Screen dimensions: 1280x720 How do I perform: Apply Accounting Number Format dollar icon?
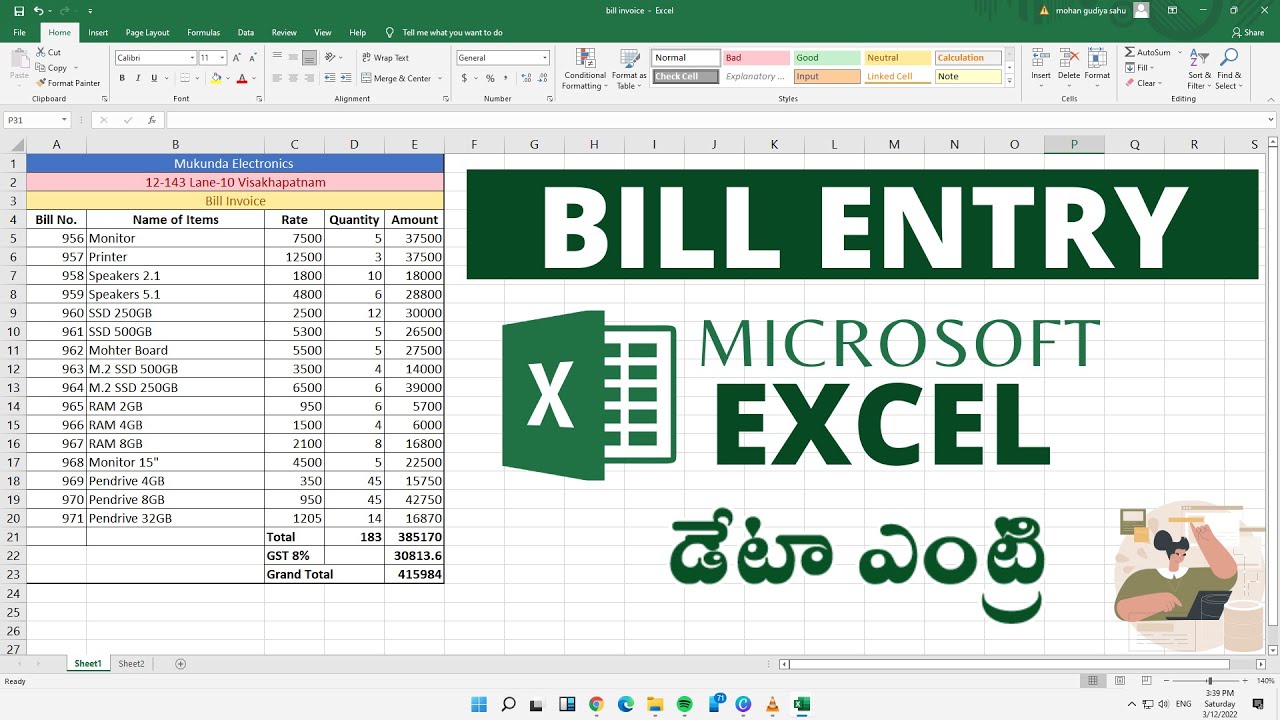pos(464,78)
